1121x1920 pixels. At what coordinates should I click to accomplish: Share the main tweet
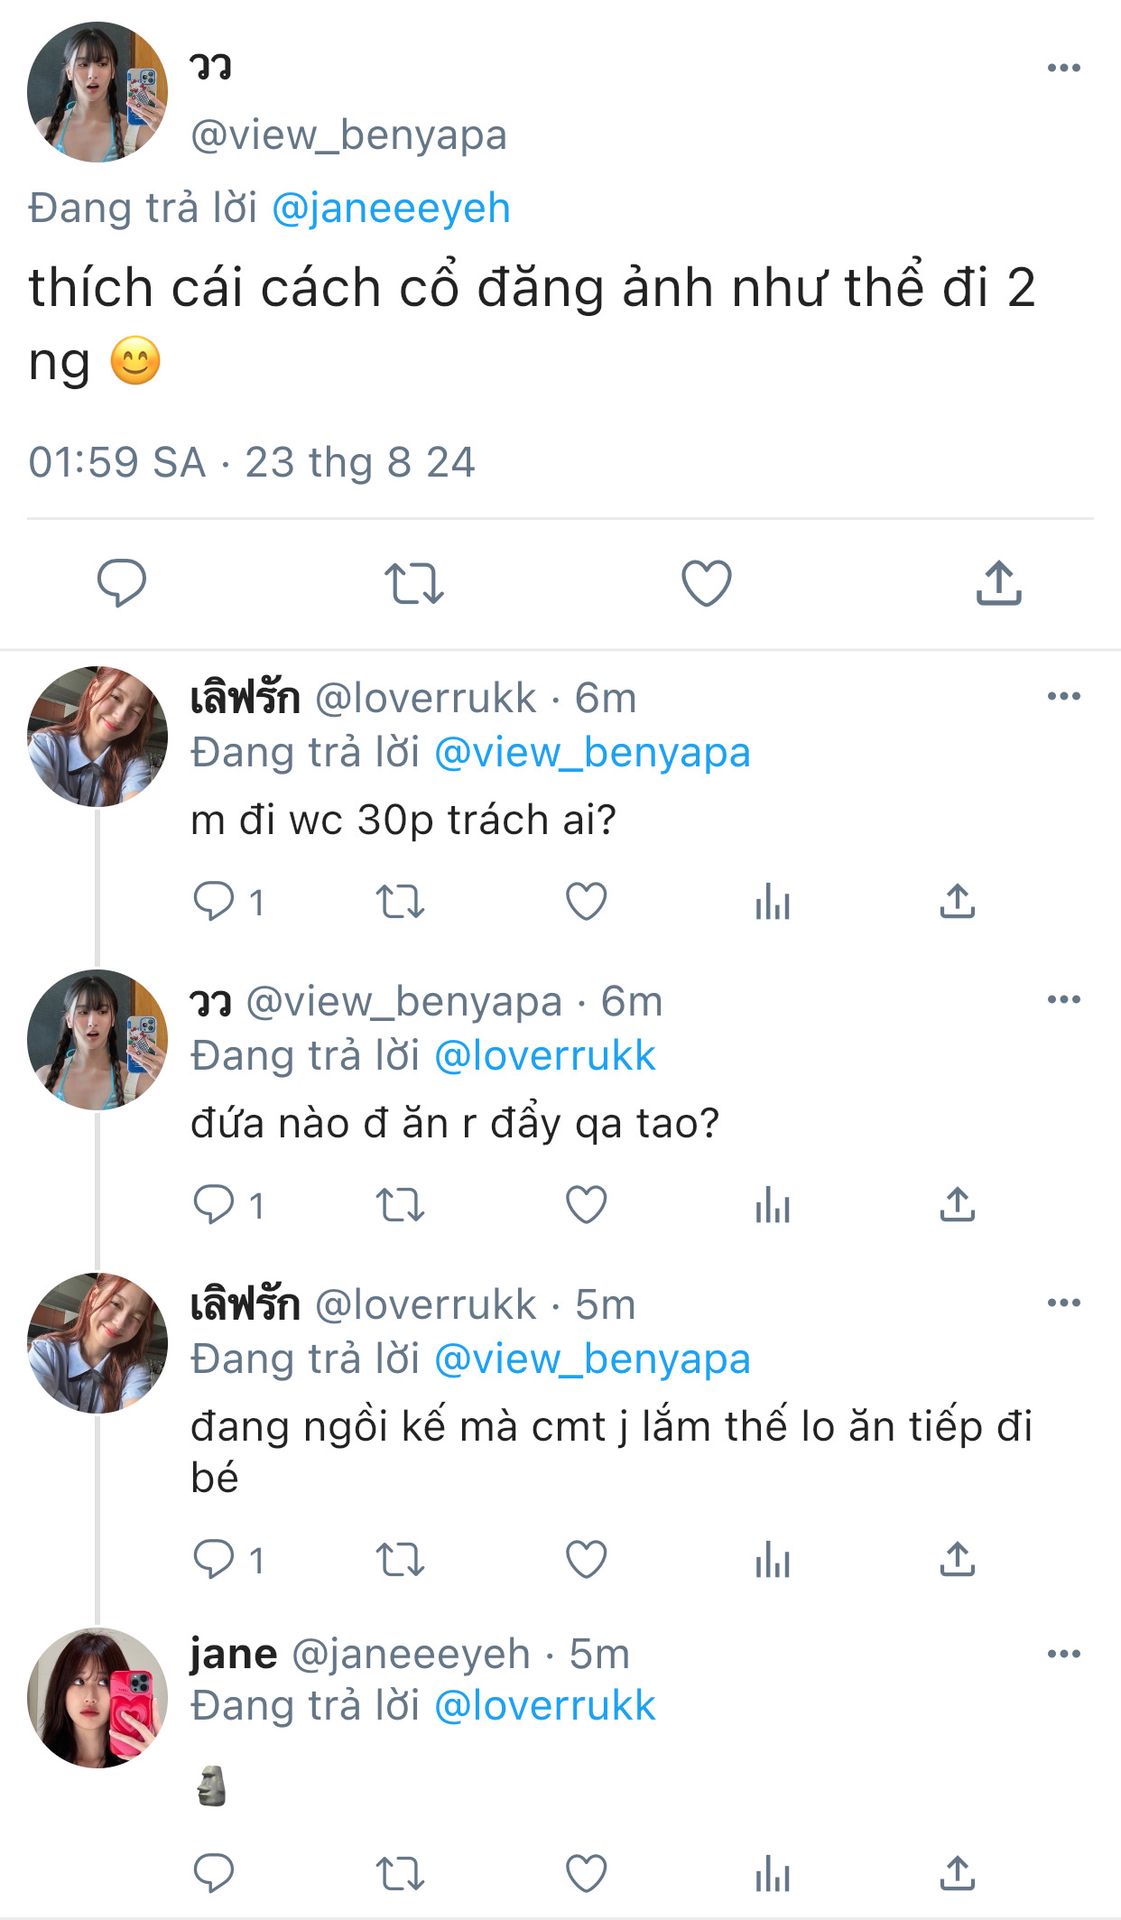pyautogui.click(x=998, y=583)
